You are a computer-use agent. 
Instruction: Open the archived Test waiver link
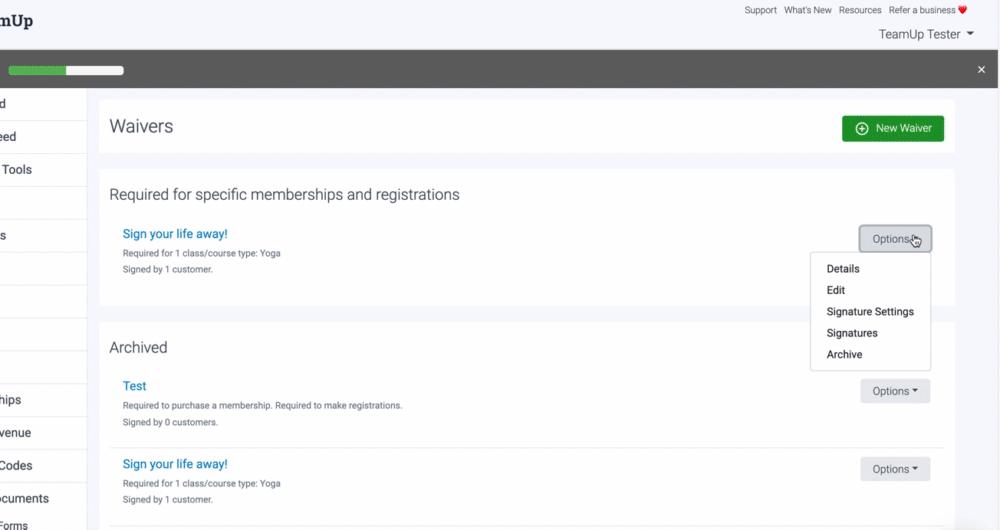134,386
